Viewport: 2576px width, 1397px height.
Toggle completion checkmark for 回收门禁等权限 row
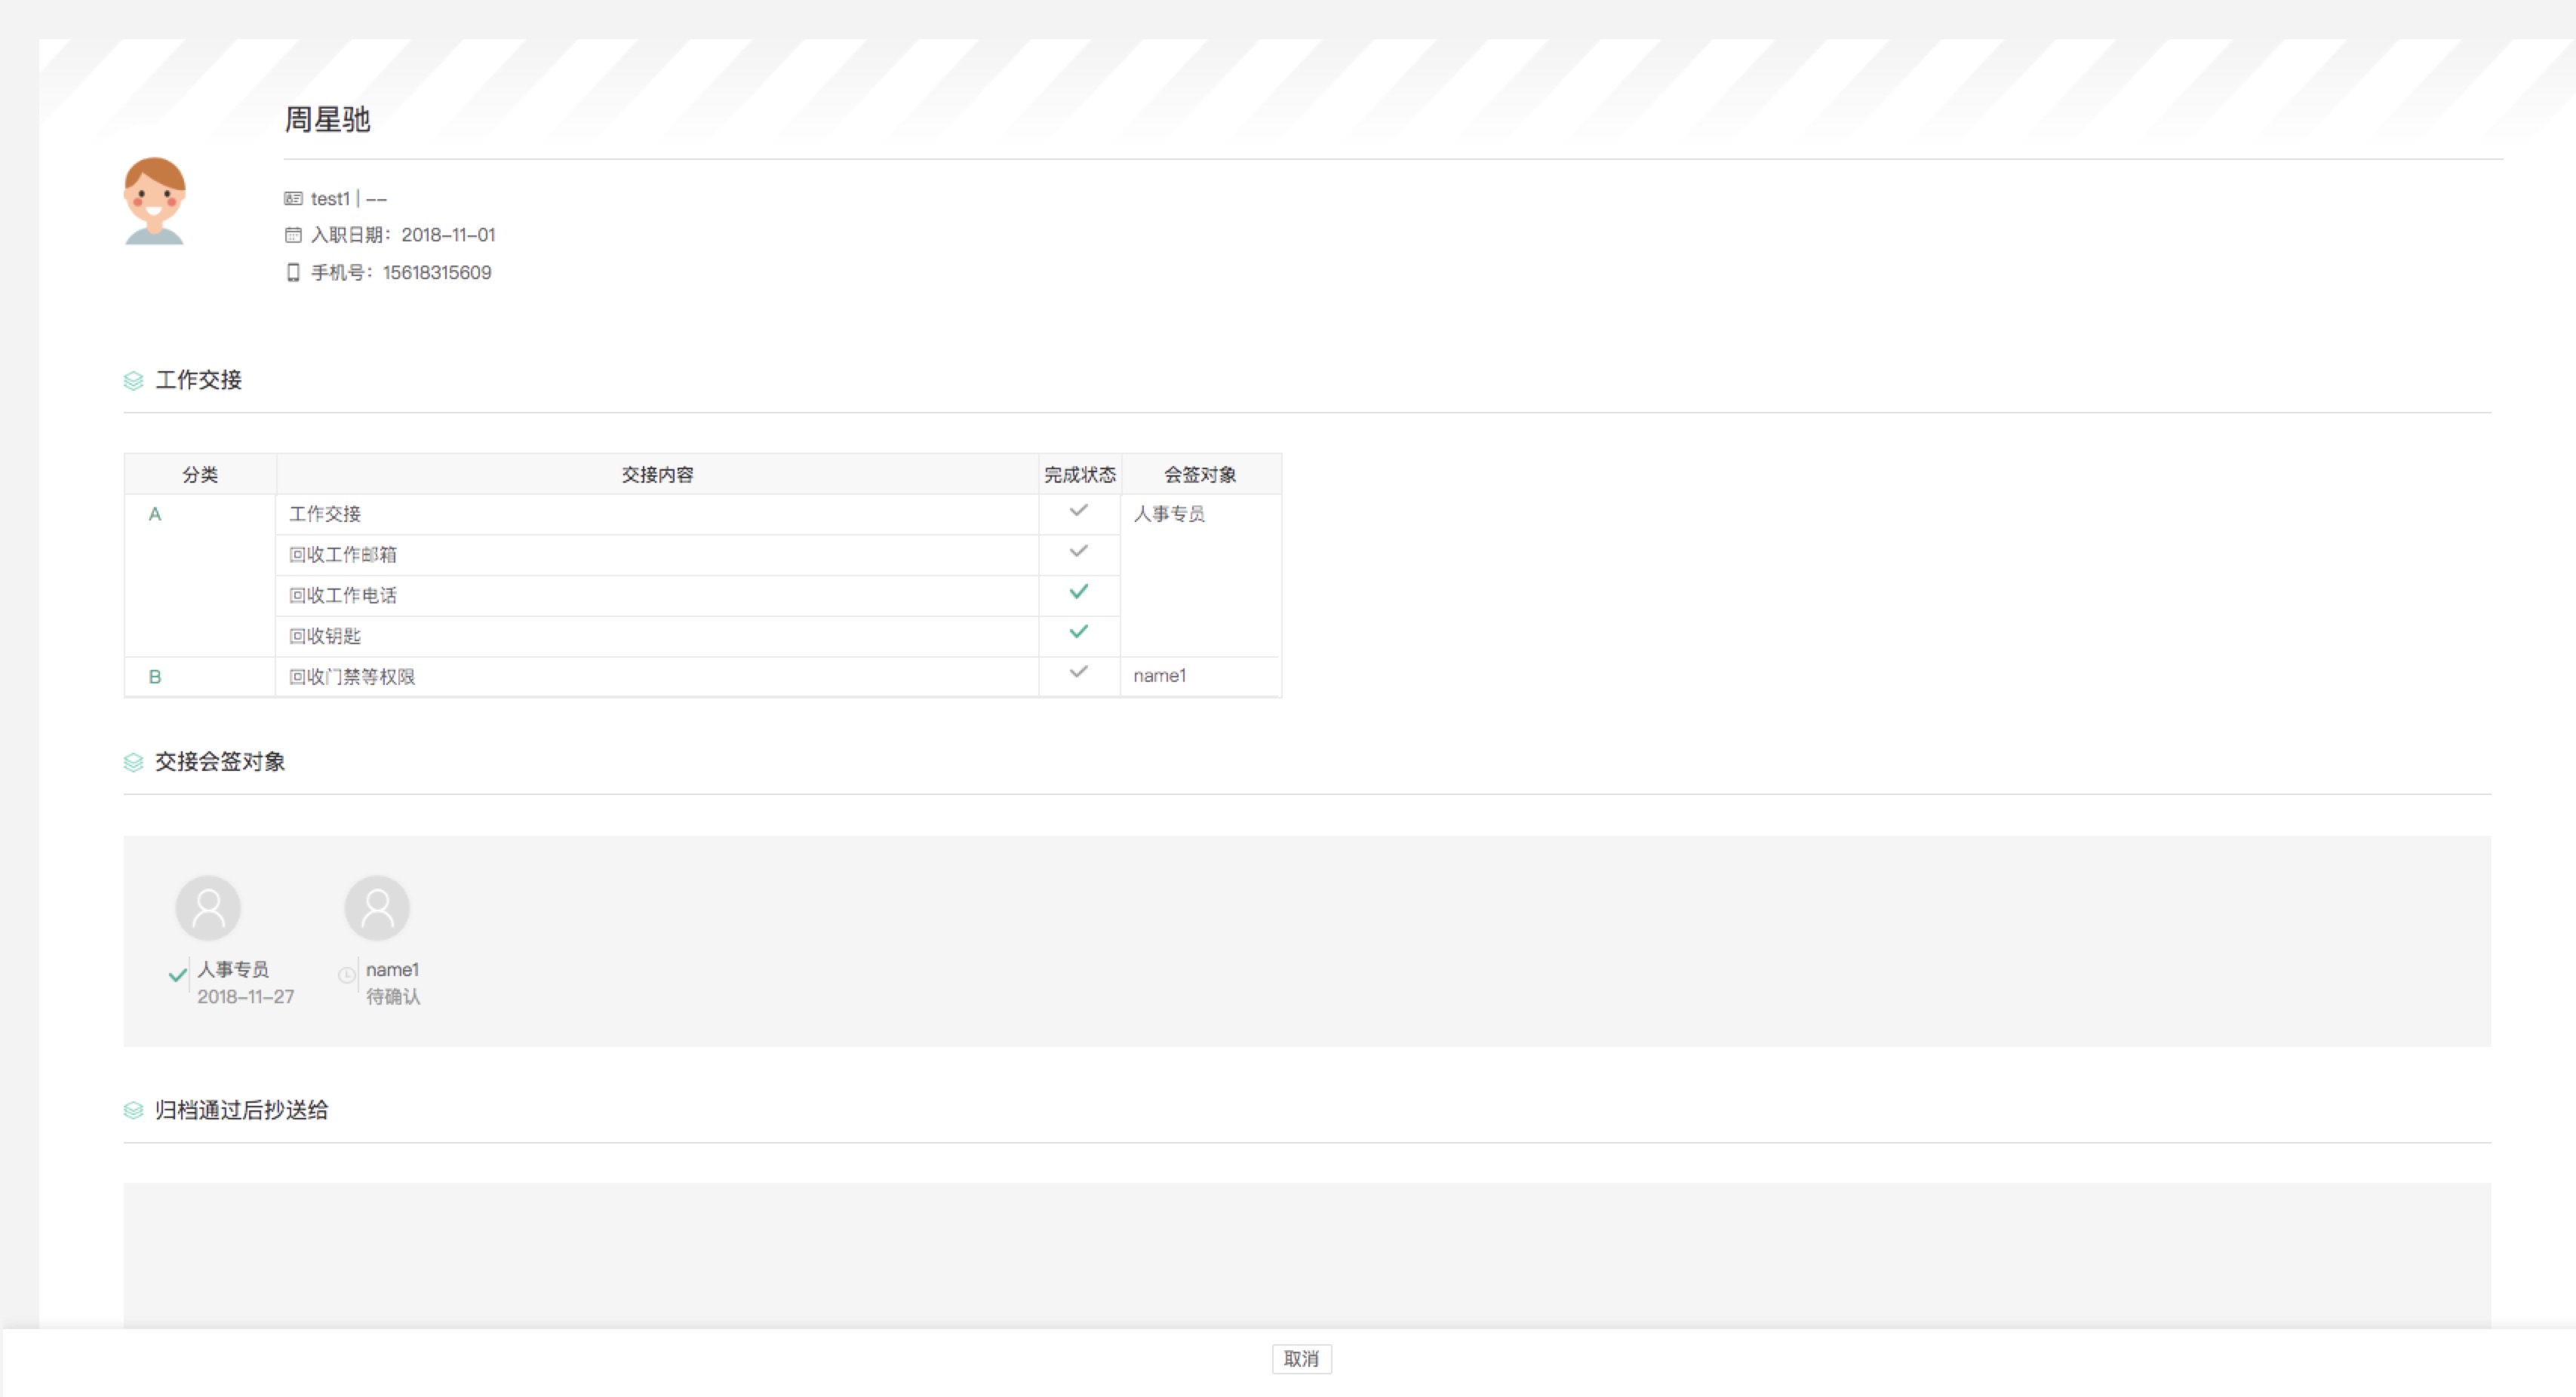pos(1078,672)
